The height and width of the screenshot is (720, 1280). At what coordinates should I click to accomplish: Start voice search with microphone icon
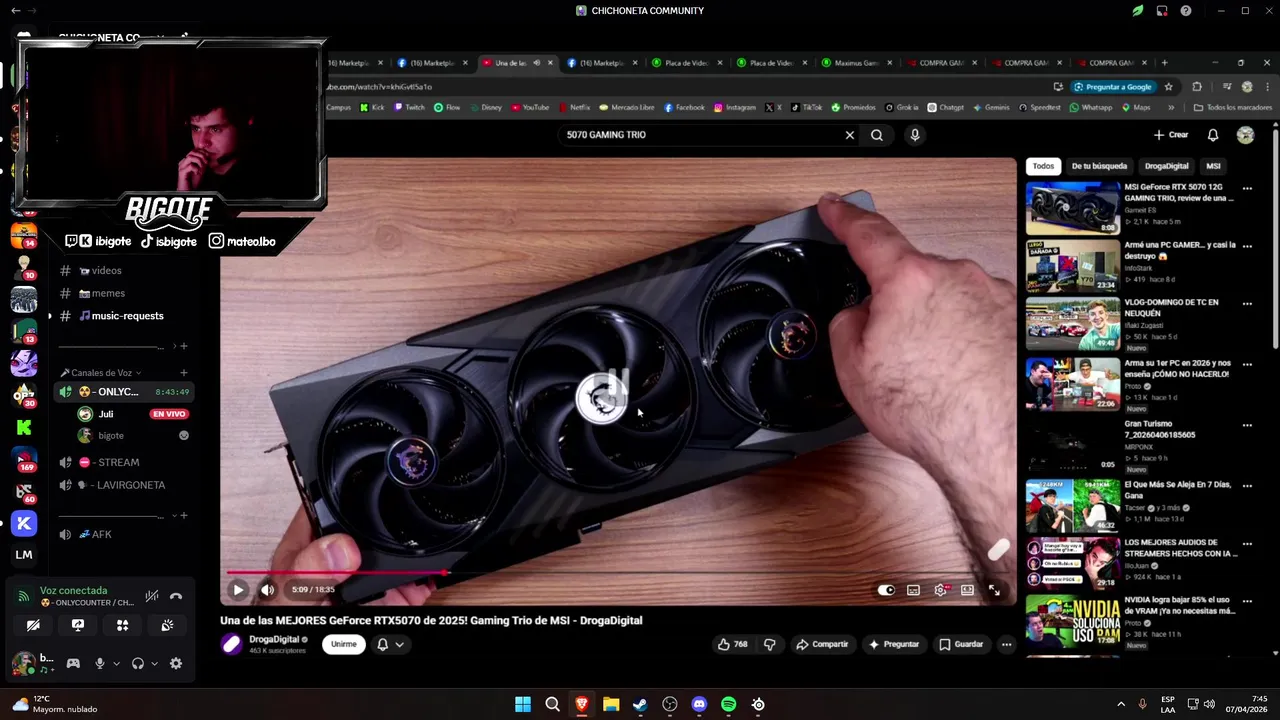(x=914, y=135)
